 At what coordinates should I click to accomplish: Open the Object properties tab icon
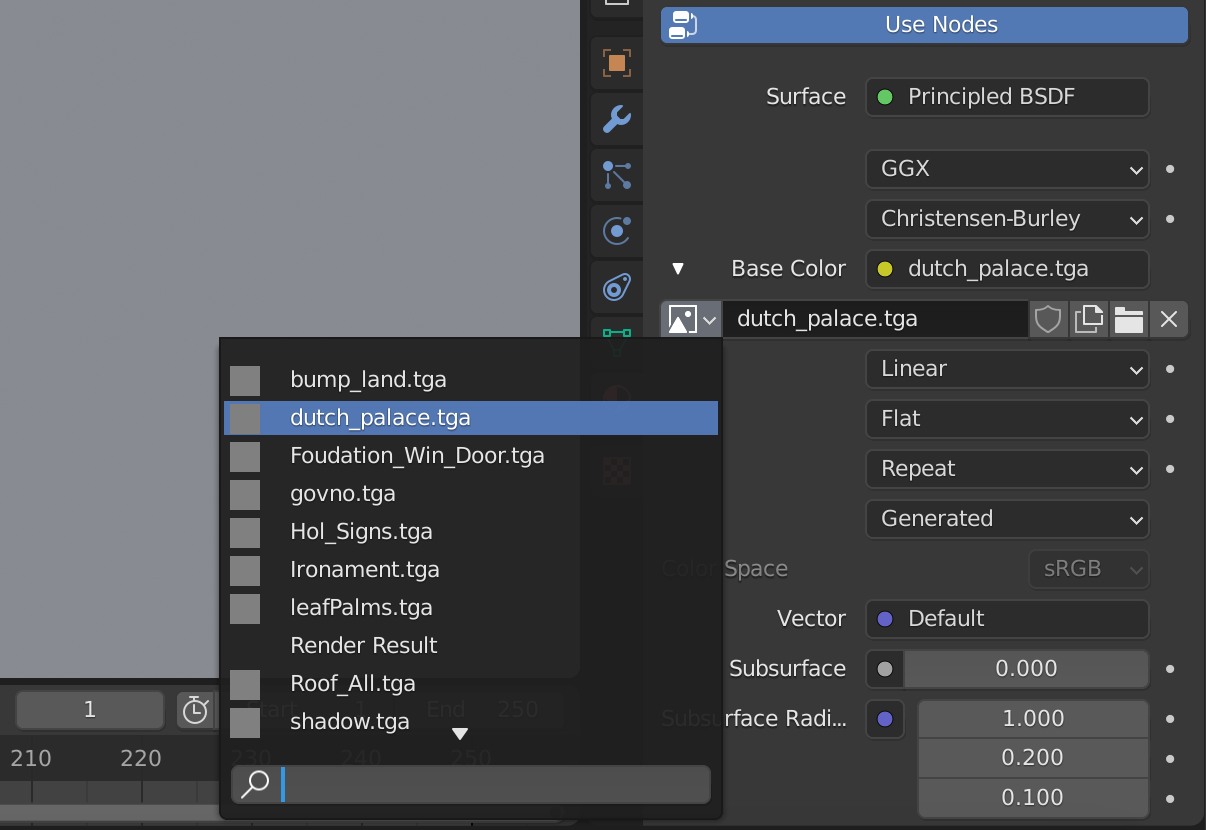(616, 64)
